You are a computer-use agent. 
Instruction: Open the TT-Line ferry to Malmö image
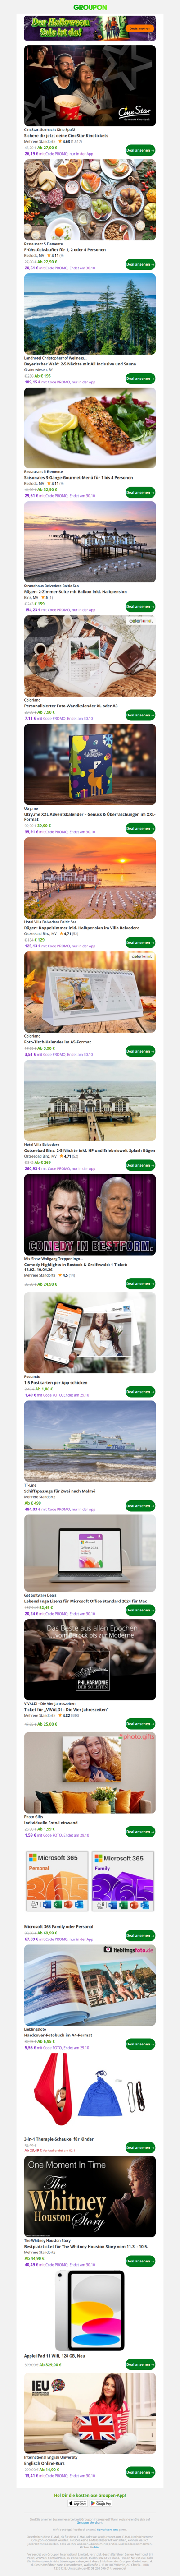[90, 1441]
